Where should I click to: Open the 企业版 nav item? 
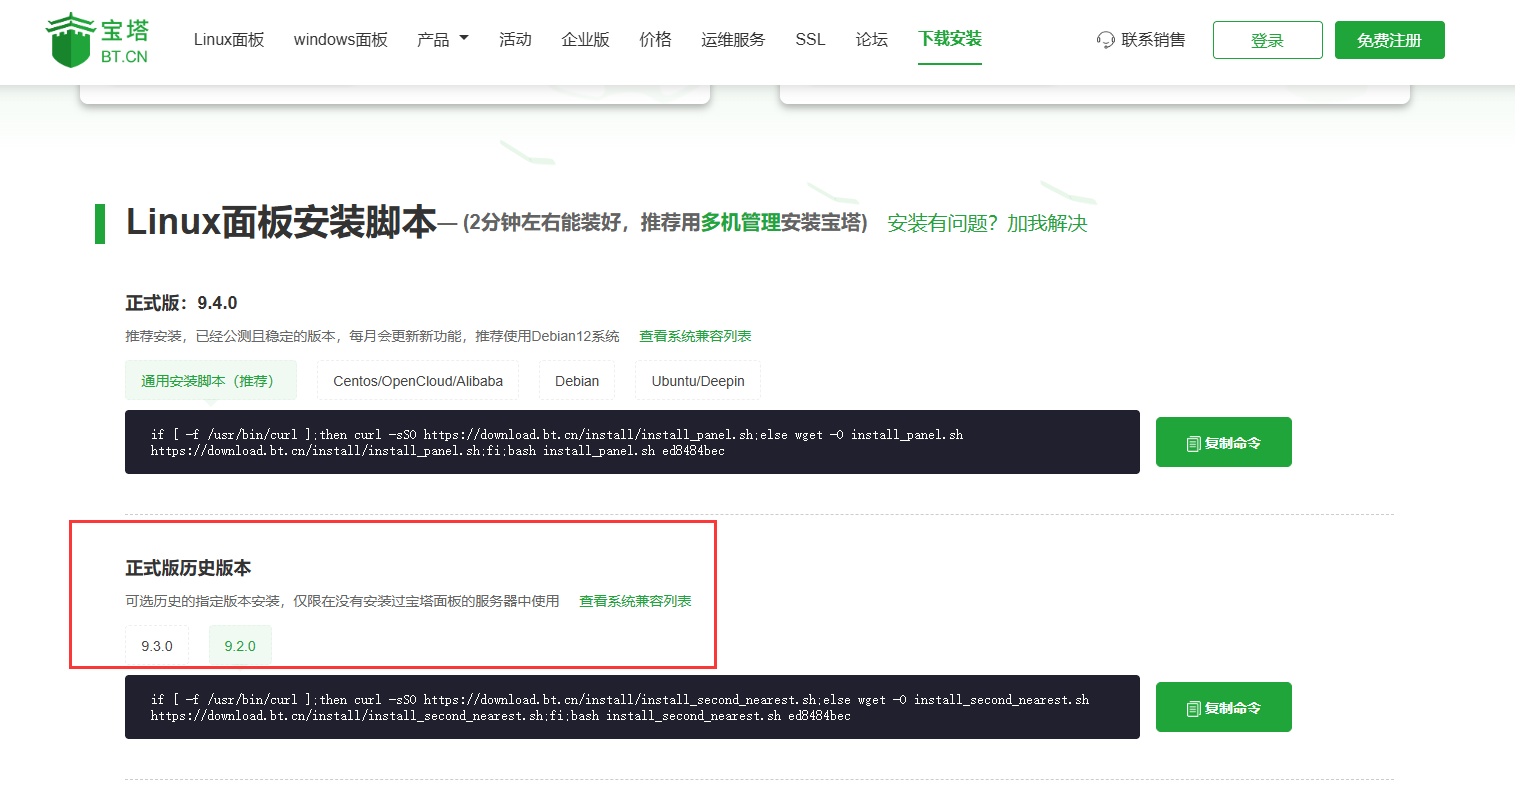585,40
